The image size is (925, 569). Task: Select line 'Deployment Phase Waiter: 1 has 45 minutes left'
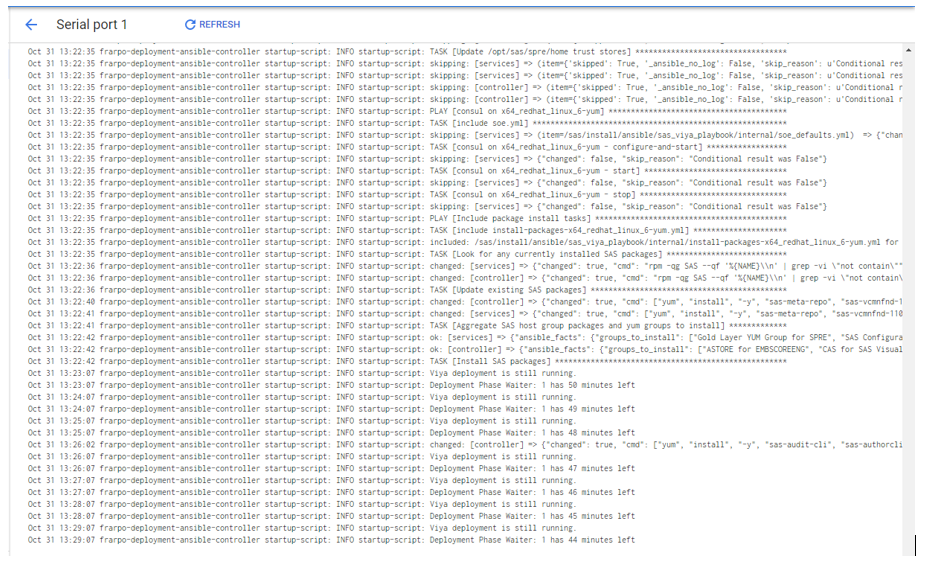(x=331, y=516)
